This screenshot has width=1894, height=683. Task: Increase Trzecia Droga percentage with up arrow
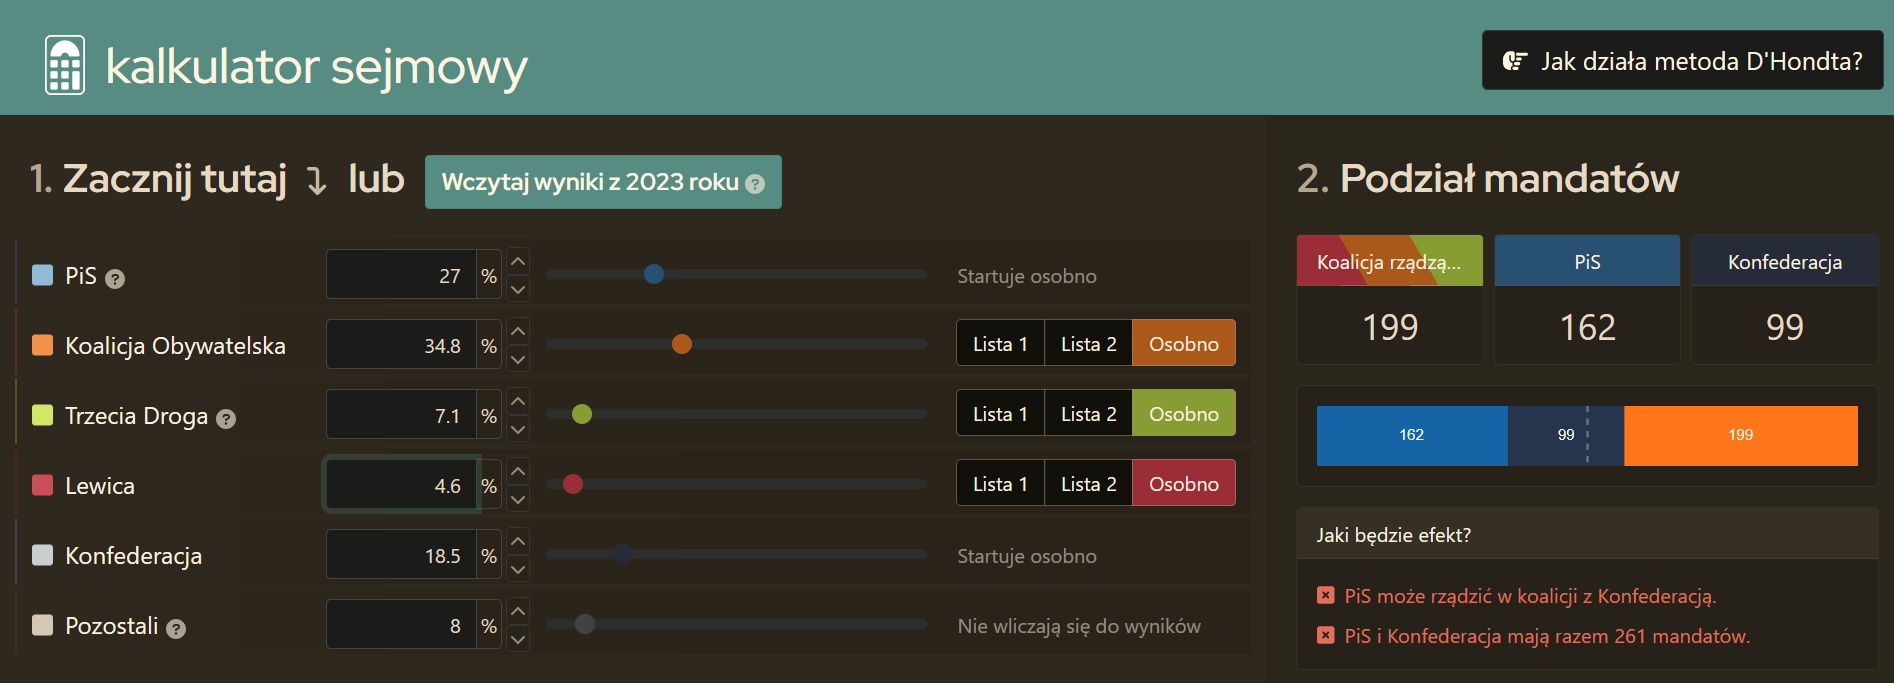[518, 401]
